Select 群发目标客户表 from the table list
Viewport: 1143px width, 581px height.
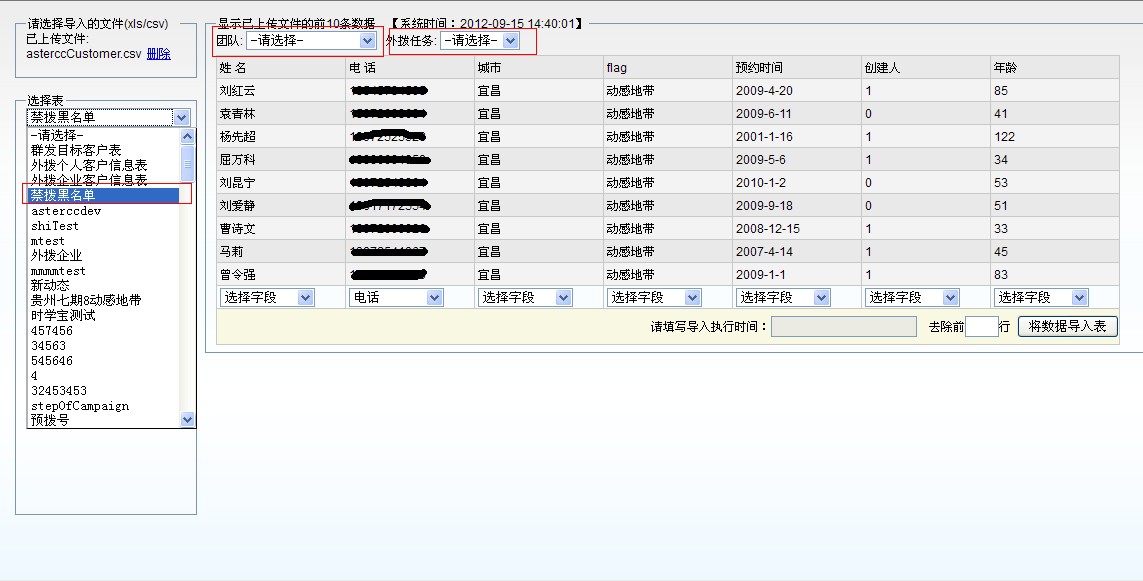pos(76,150)
